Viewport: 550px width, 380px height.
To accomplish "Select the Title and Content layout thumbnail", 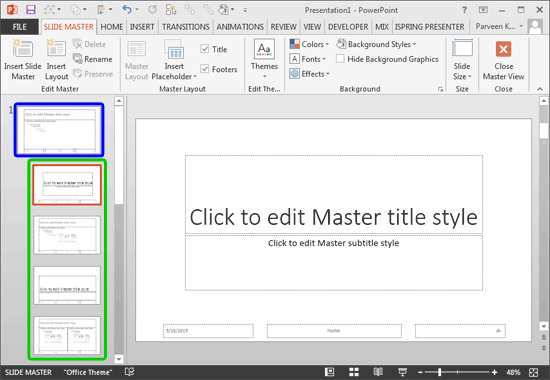I will [67, 235].
